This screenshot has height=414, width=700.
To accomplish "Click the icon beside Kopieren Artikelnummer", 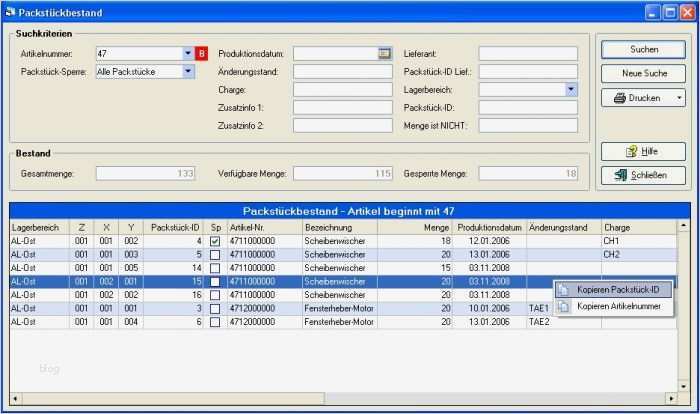I will [564, 306].
